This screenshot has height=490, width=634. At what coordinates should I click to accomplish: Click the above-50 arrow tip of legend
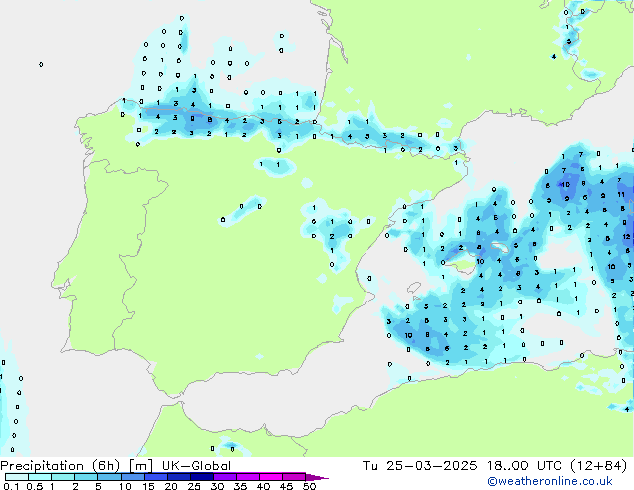coord(317,477)
